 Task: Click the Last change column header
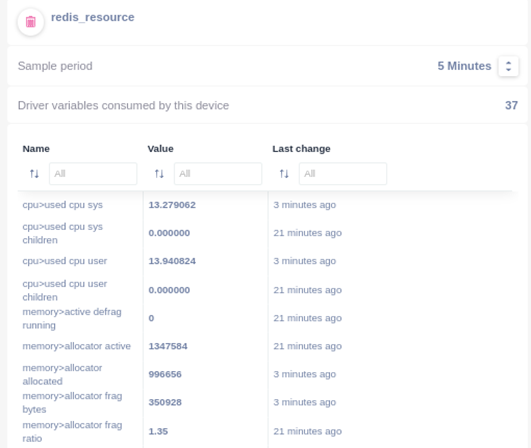tap(301, 149)
